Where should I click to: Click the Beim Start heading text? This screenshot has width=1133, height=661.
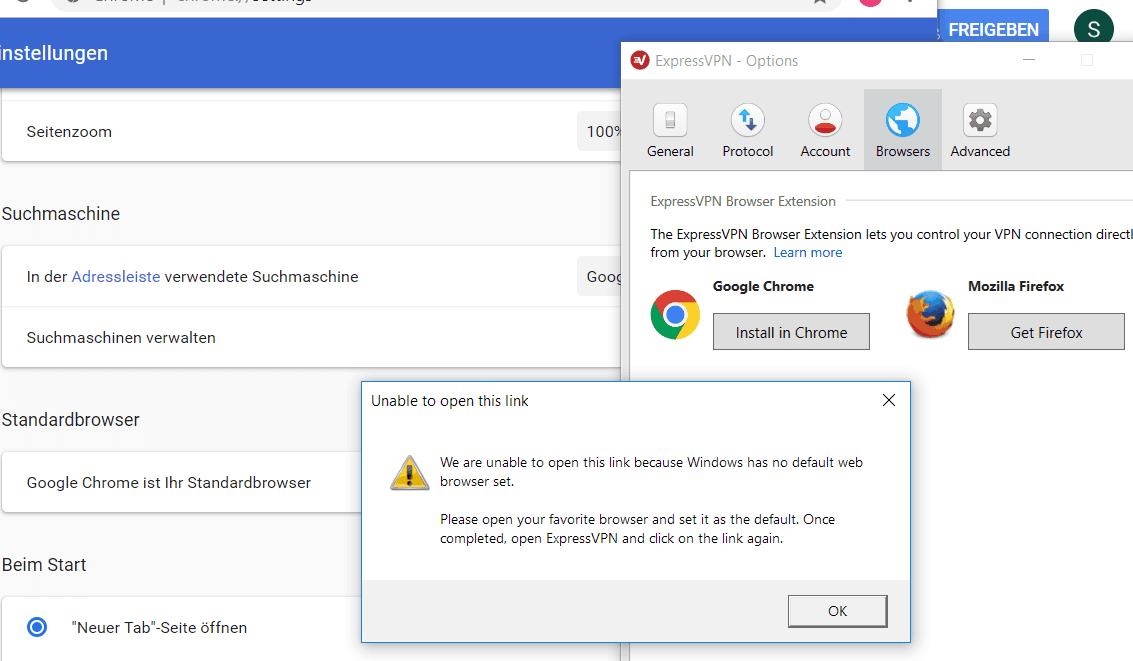pyautogui.click(x=43, y=565)
